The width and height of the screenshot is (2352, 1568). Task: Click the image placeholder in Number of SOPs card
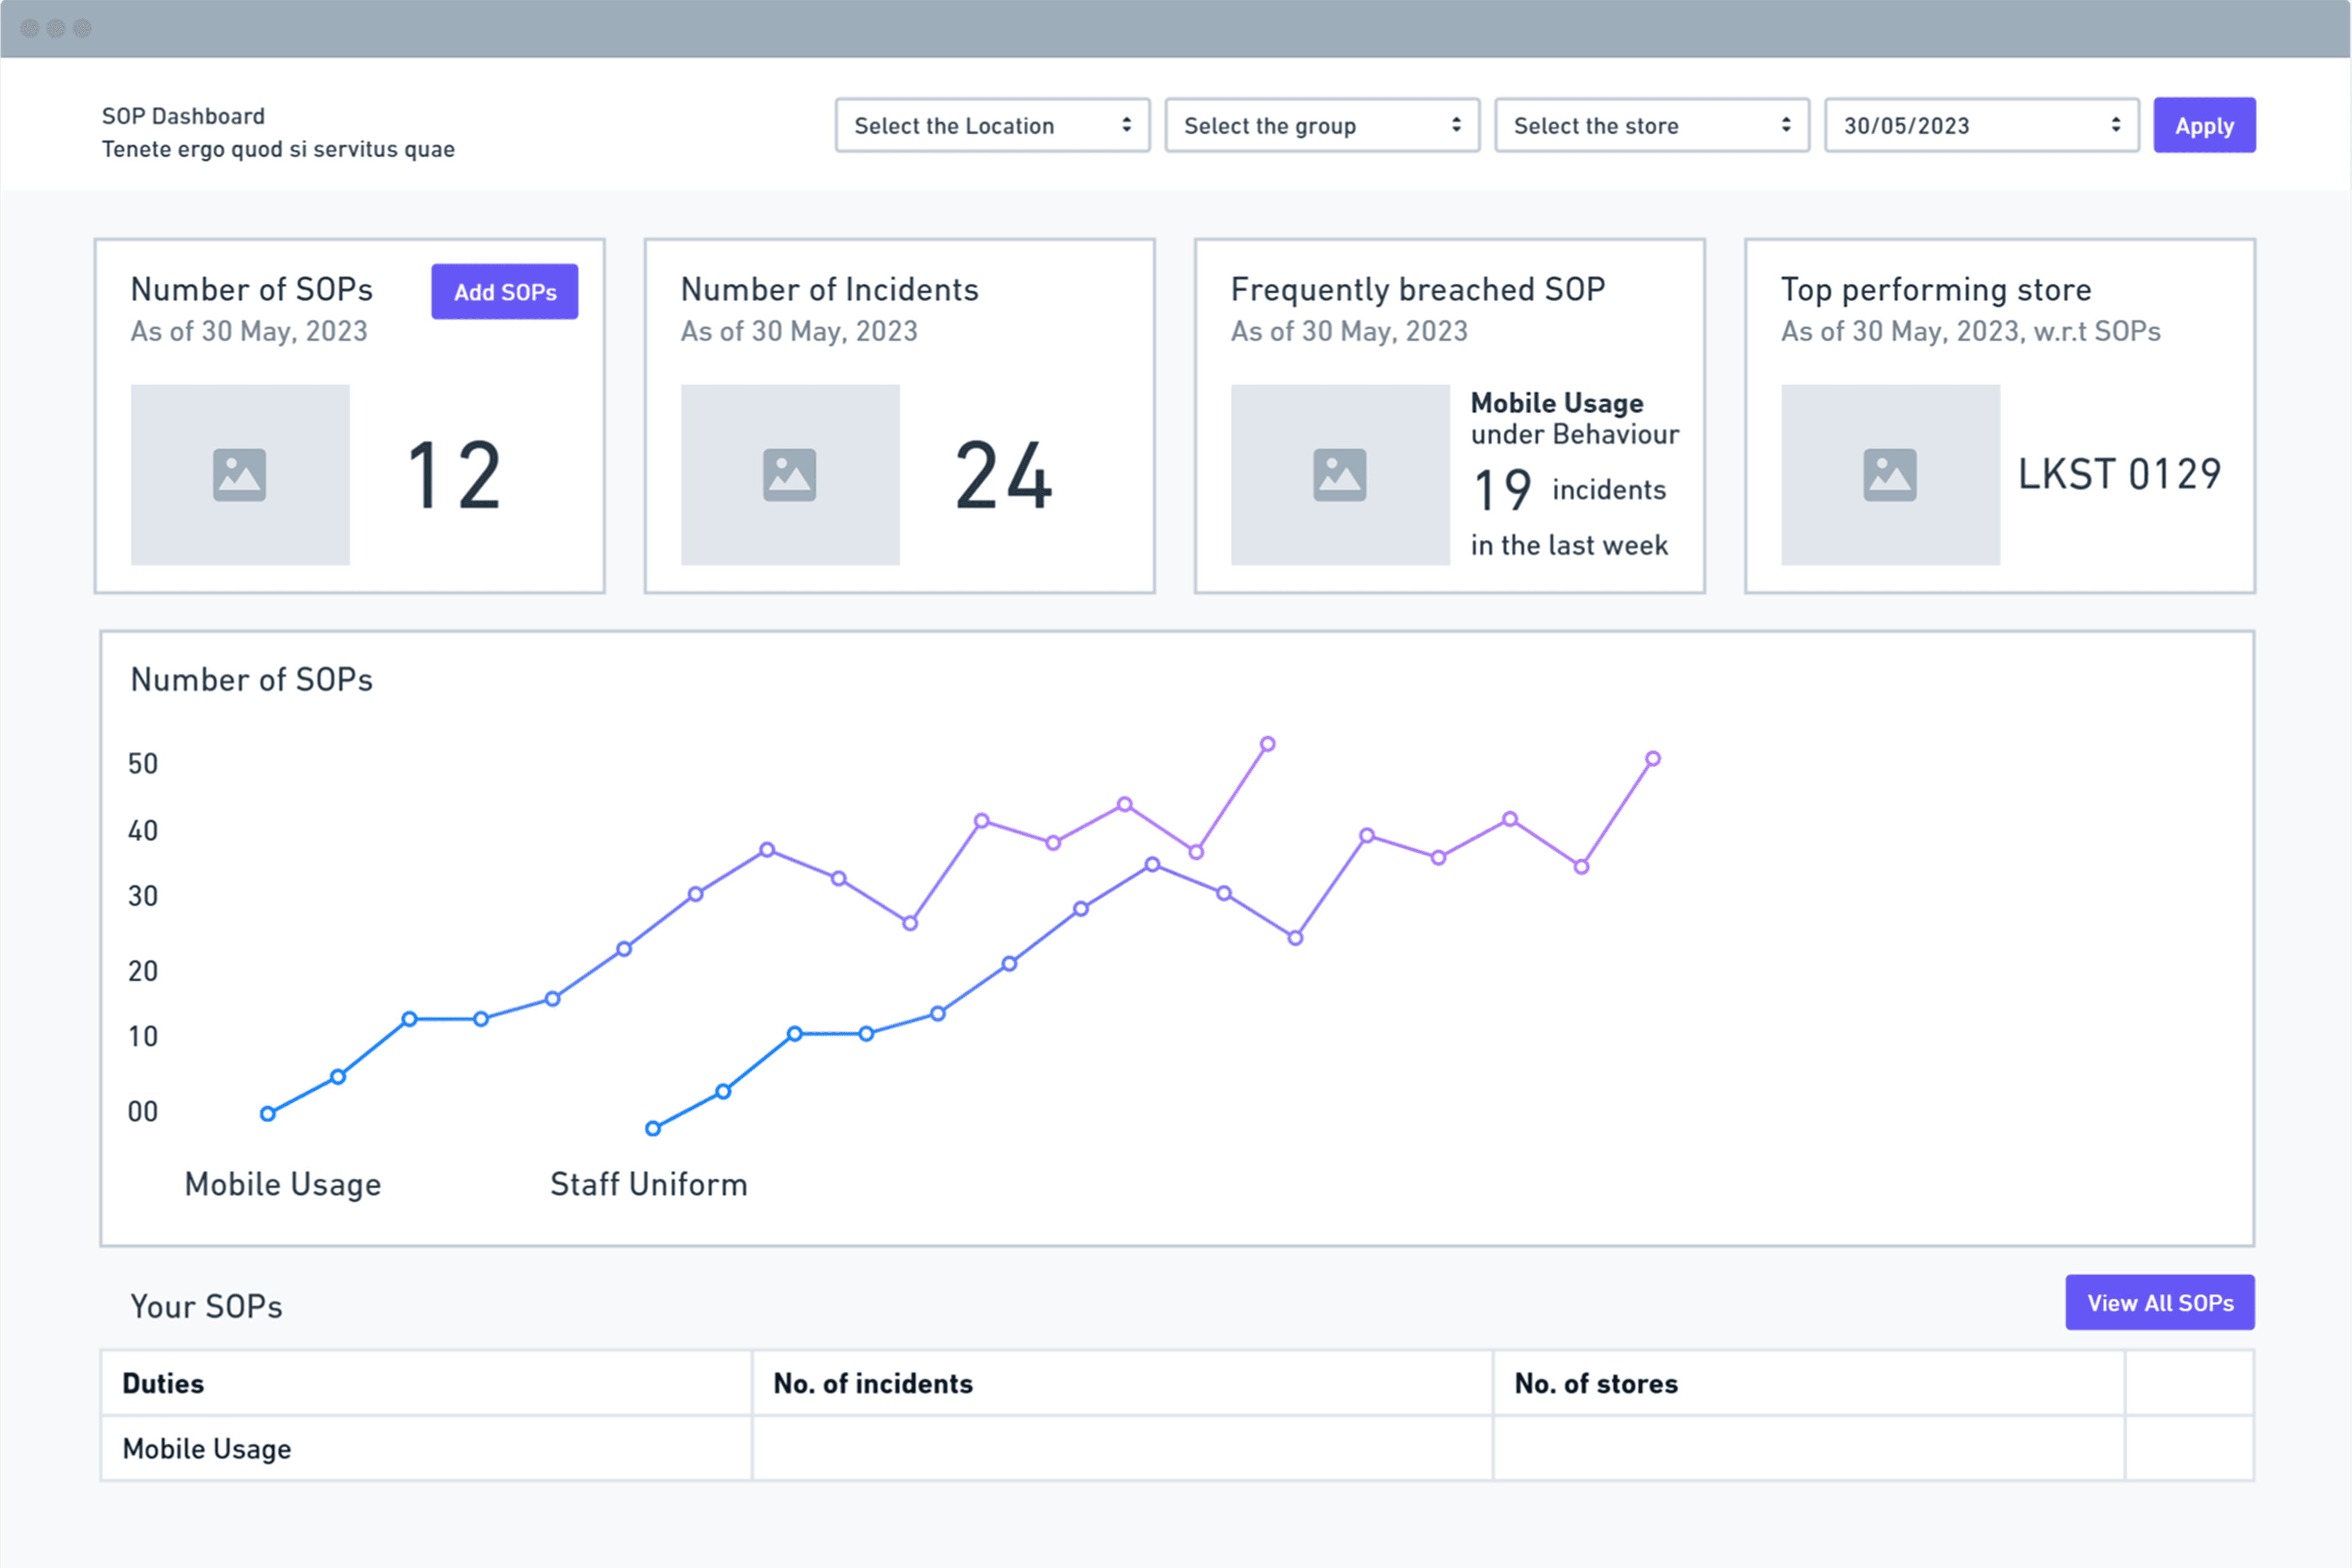[x=240, y=475]
